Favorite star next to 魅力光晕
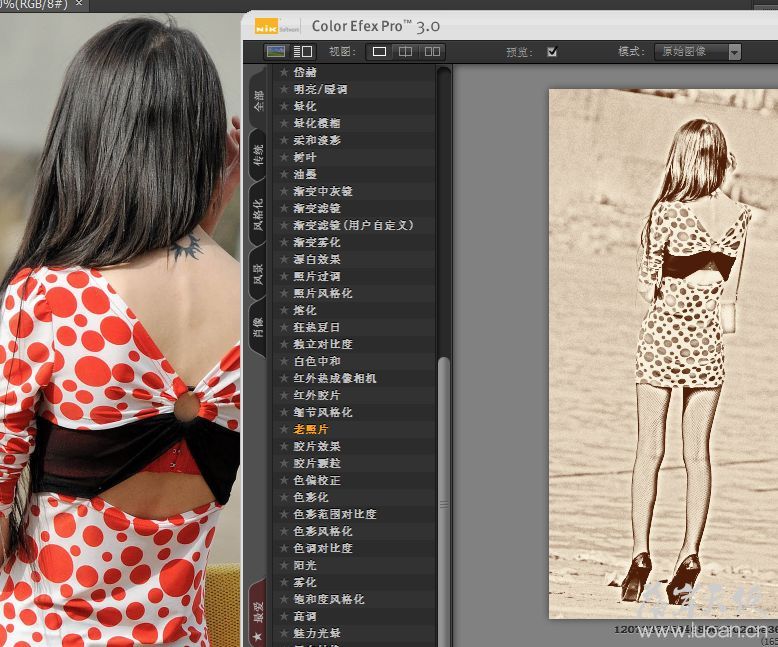This screenshot has height=647, width=778. point(284,633)
